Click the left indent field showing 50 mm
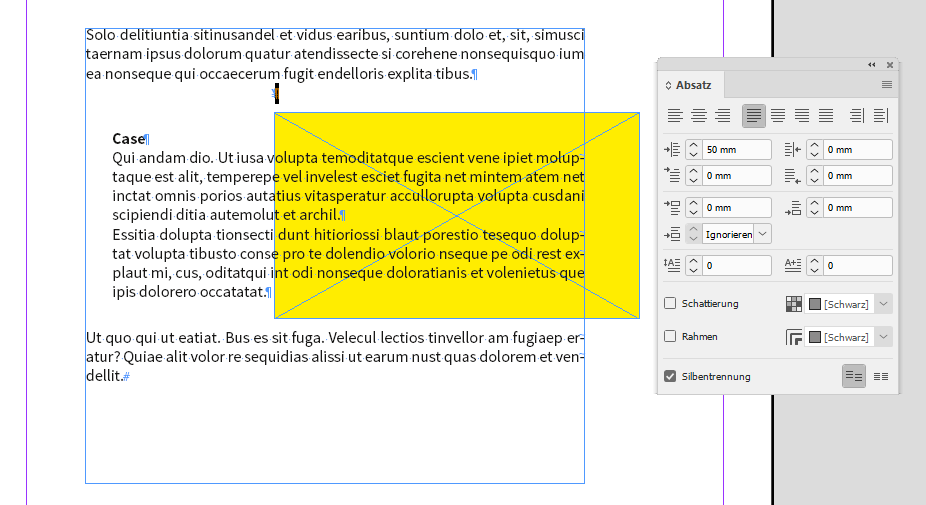Image resolution: width=926 pixels, height=505 pixels. click(736, 150)
